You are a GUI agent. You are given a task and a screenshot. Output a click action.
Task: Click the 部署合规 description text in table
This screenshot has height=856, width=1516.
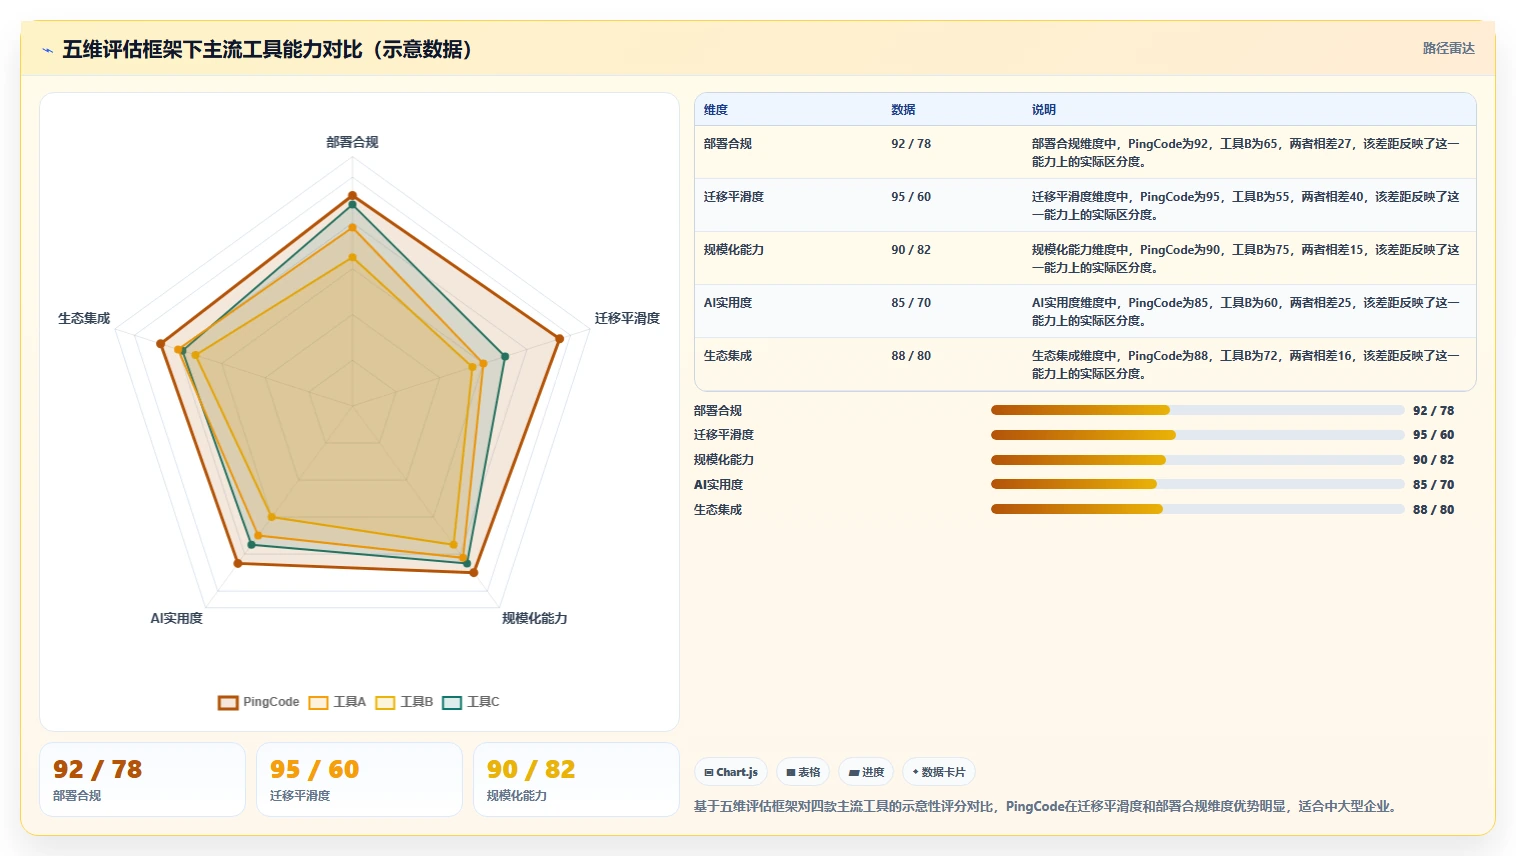coord(1246,153)
